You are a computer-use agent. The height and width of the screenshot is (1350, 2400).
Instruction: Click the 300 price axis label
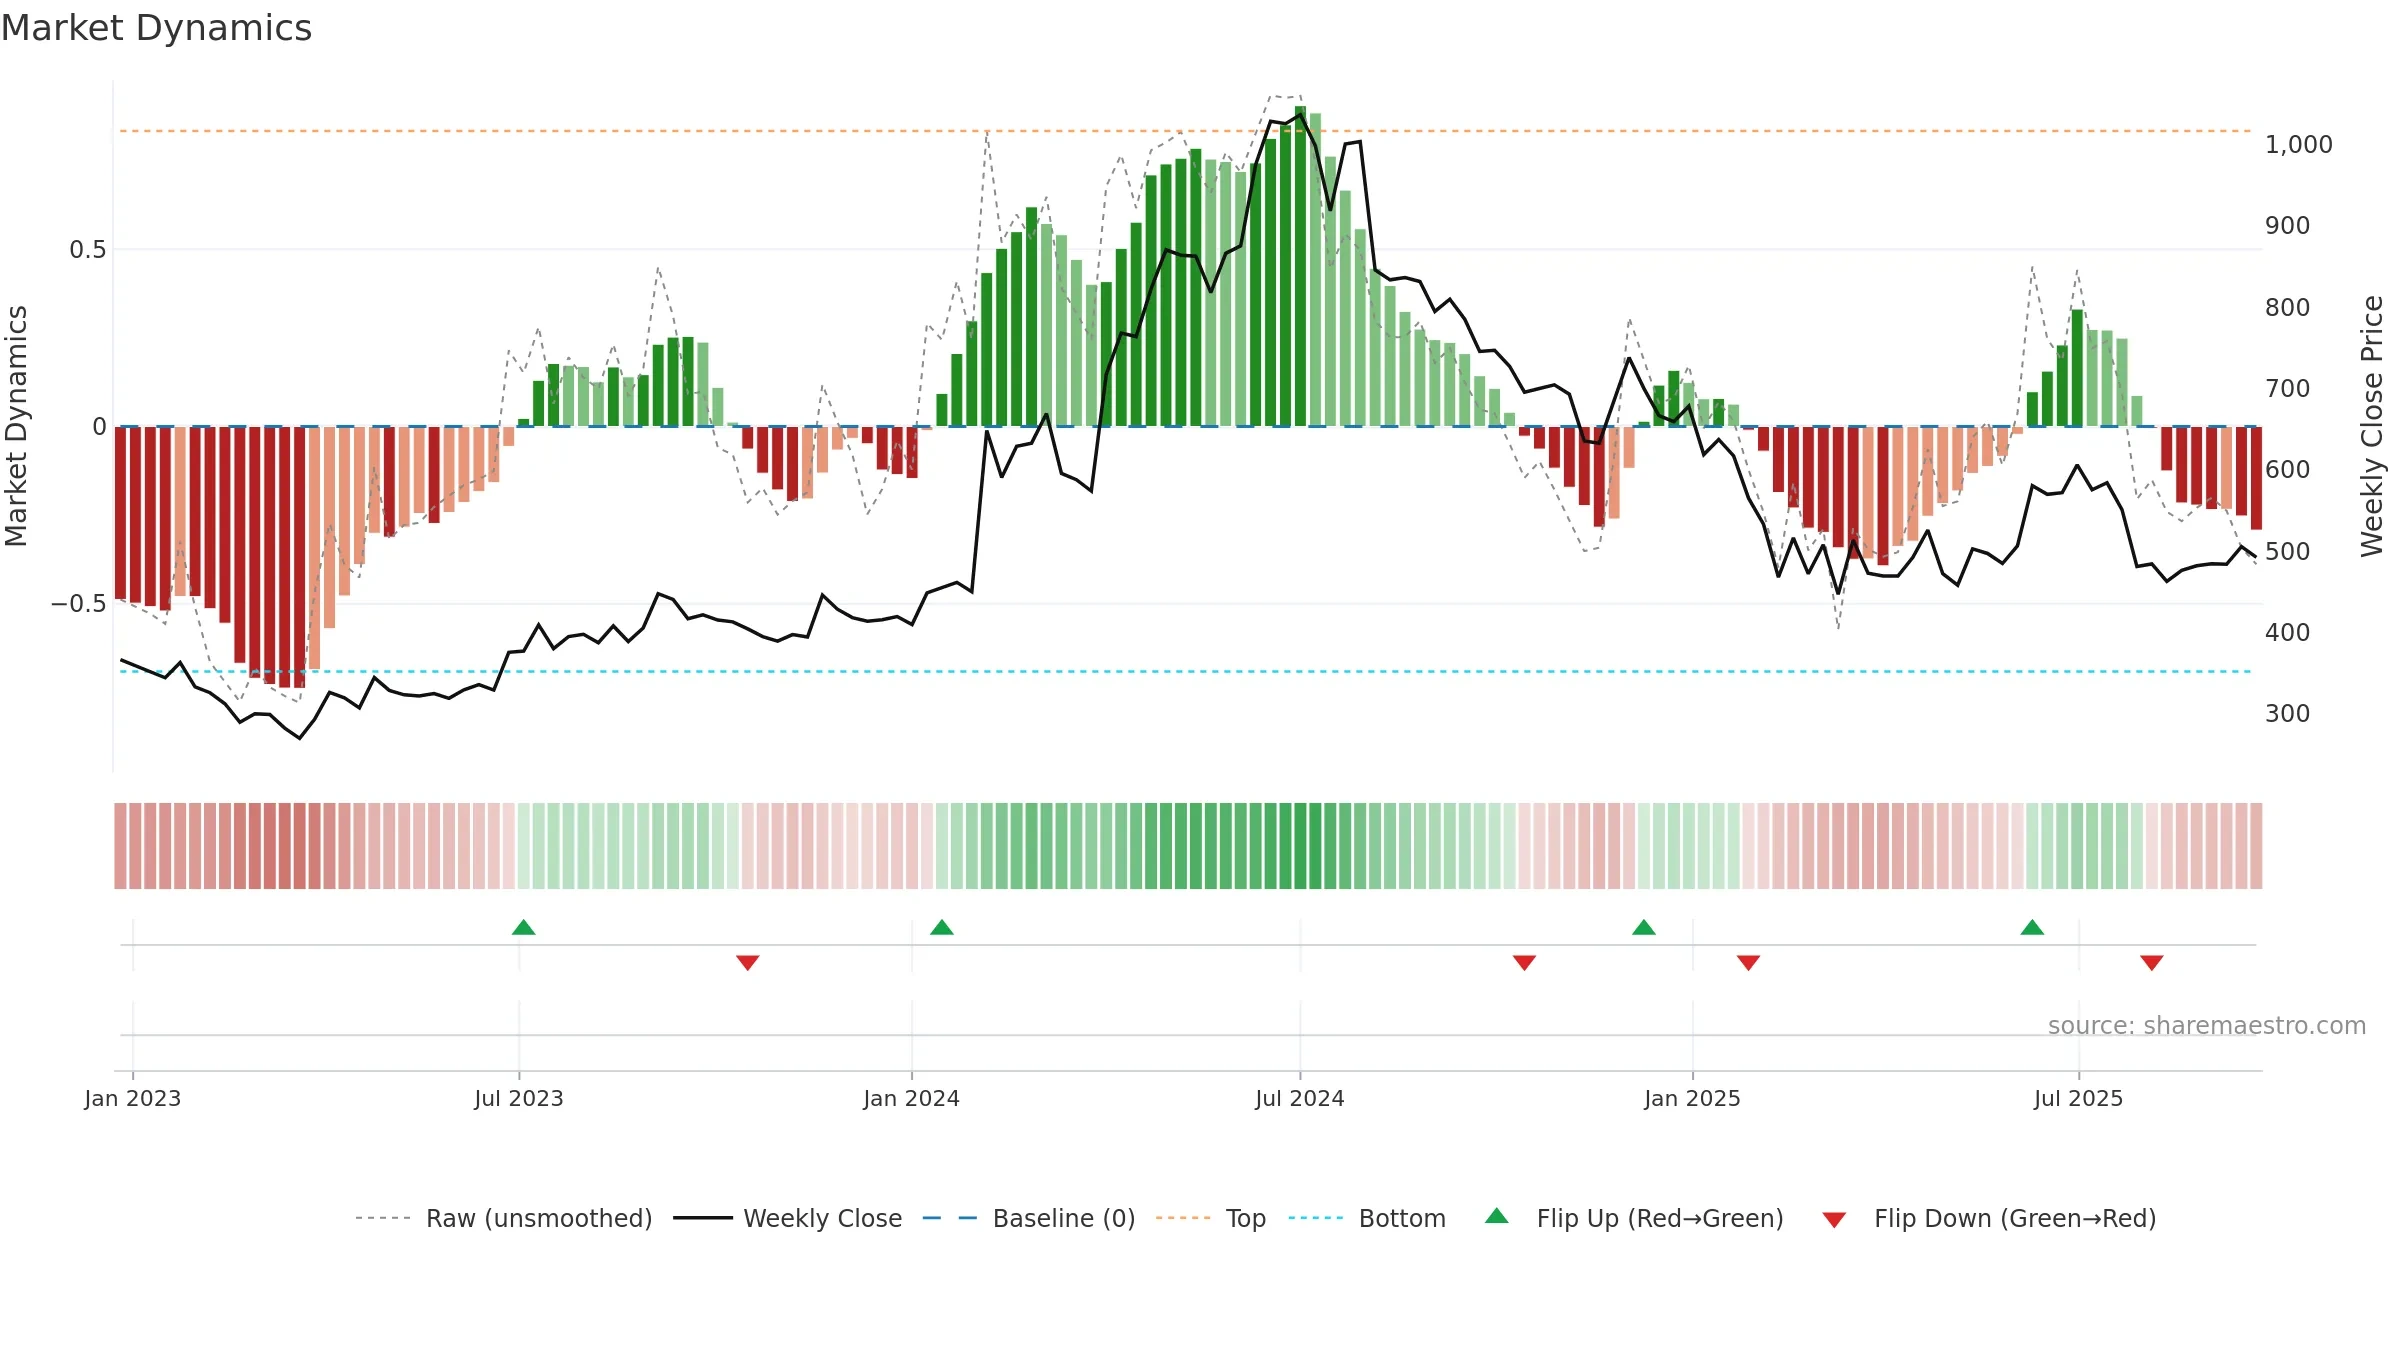coord(2288,713)
